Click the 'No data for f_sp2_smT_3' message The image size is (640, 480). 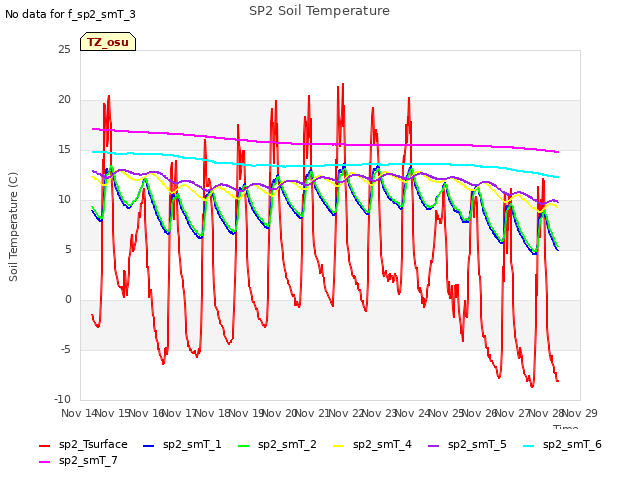pyautogui.click(x=70, y=14)
